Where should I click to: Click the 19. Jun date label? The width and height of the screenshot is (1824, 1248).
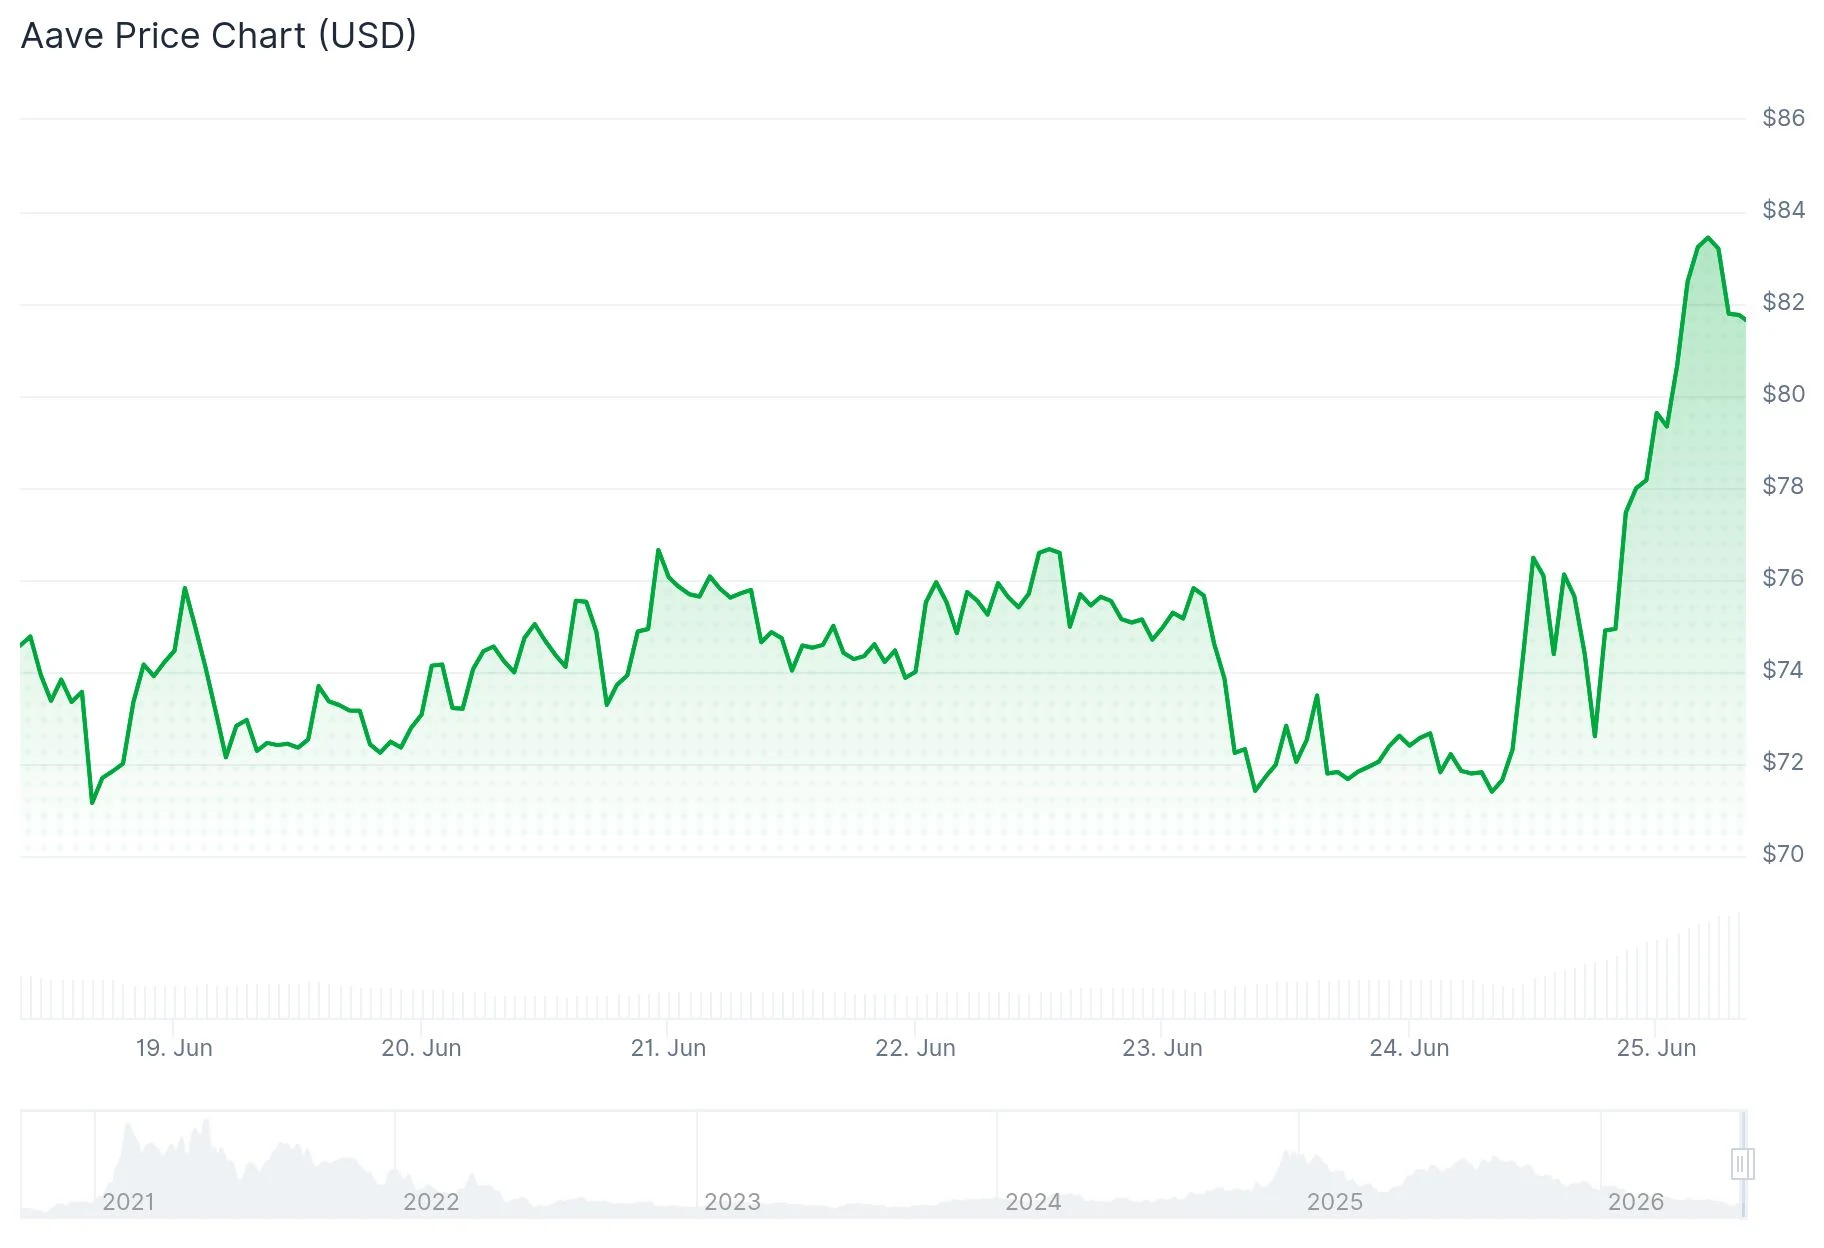click(x=174, y=1048)
